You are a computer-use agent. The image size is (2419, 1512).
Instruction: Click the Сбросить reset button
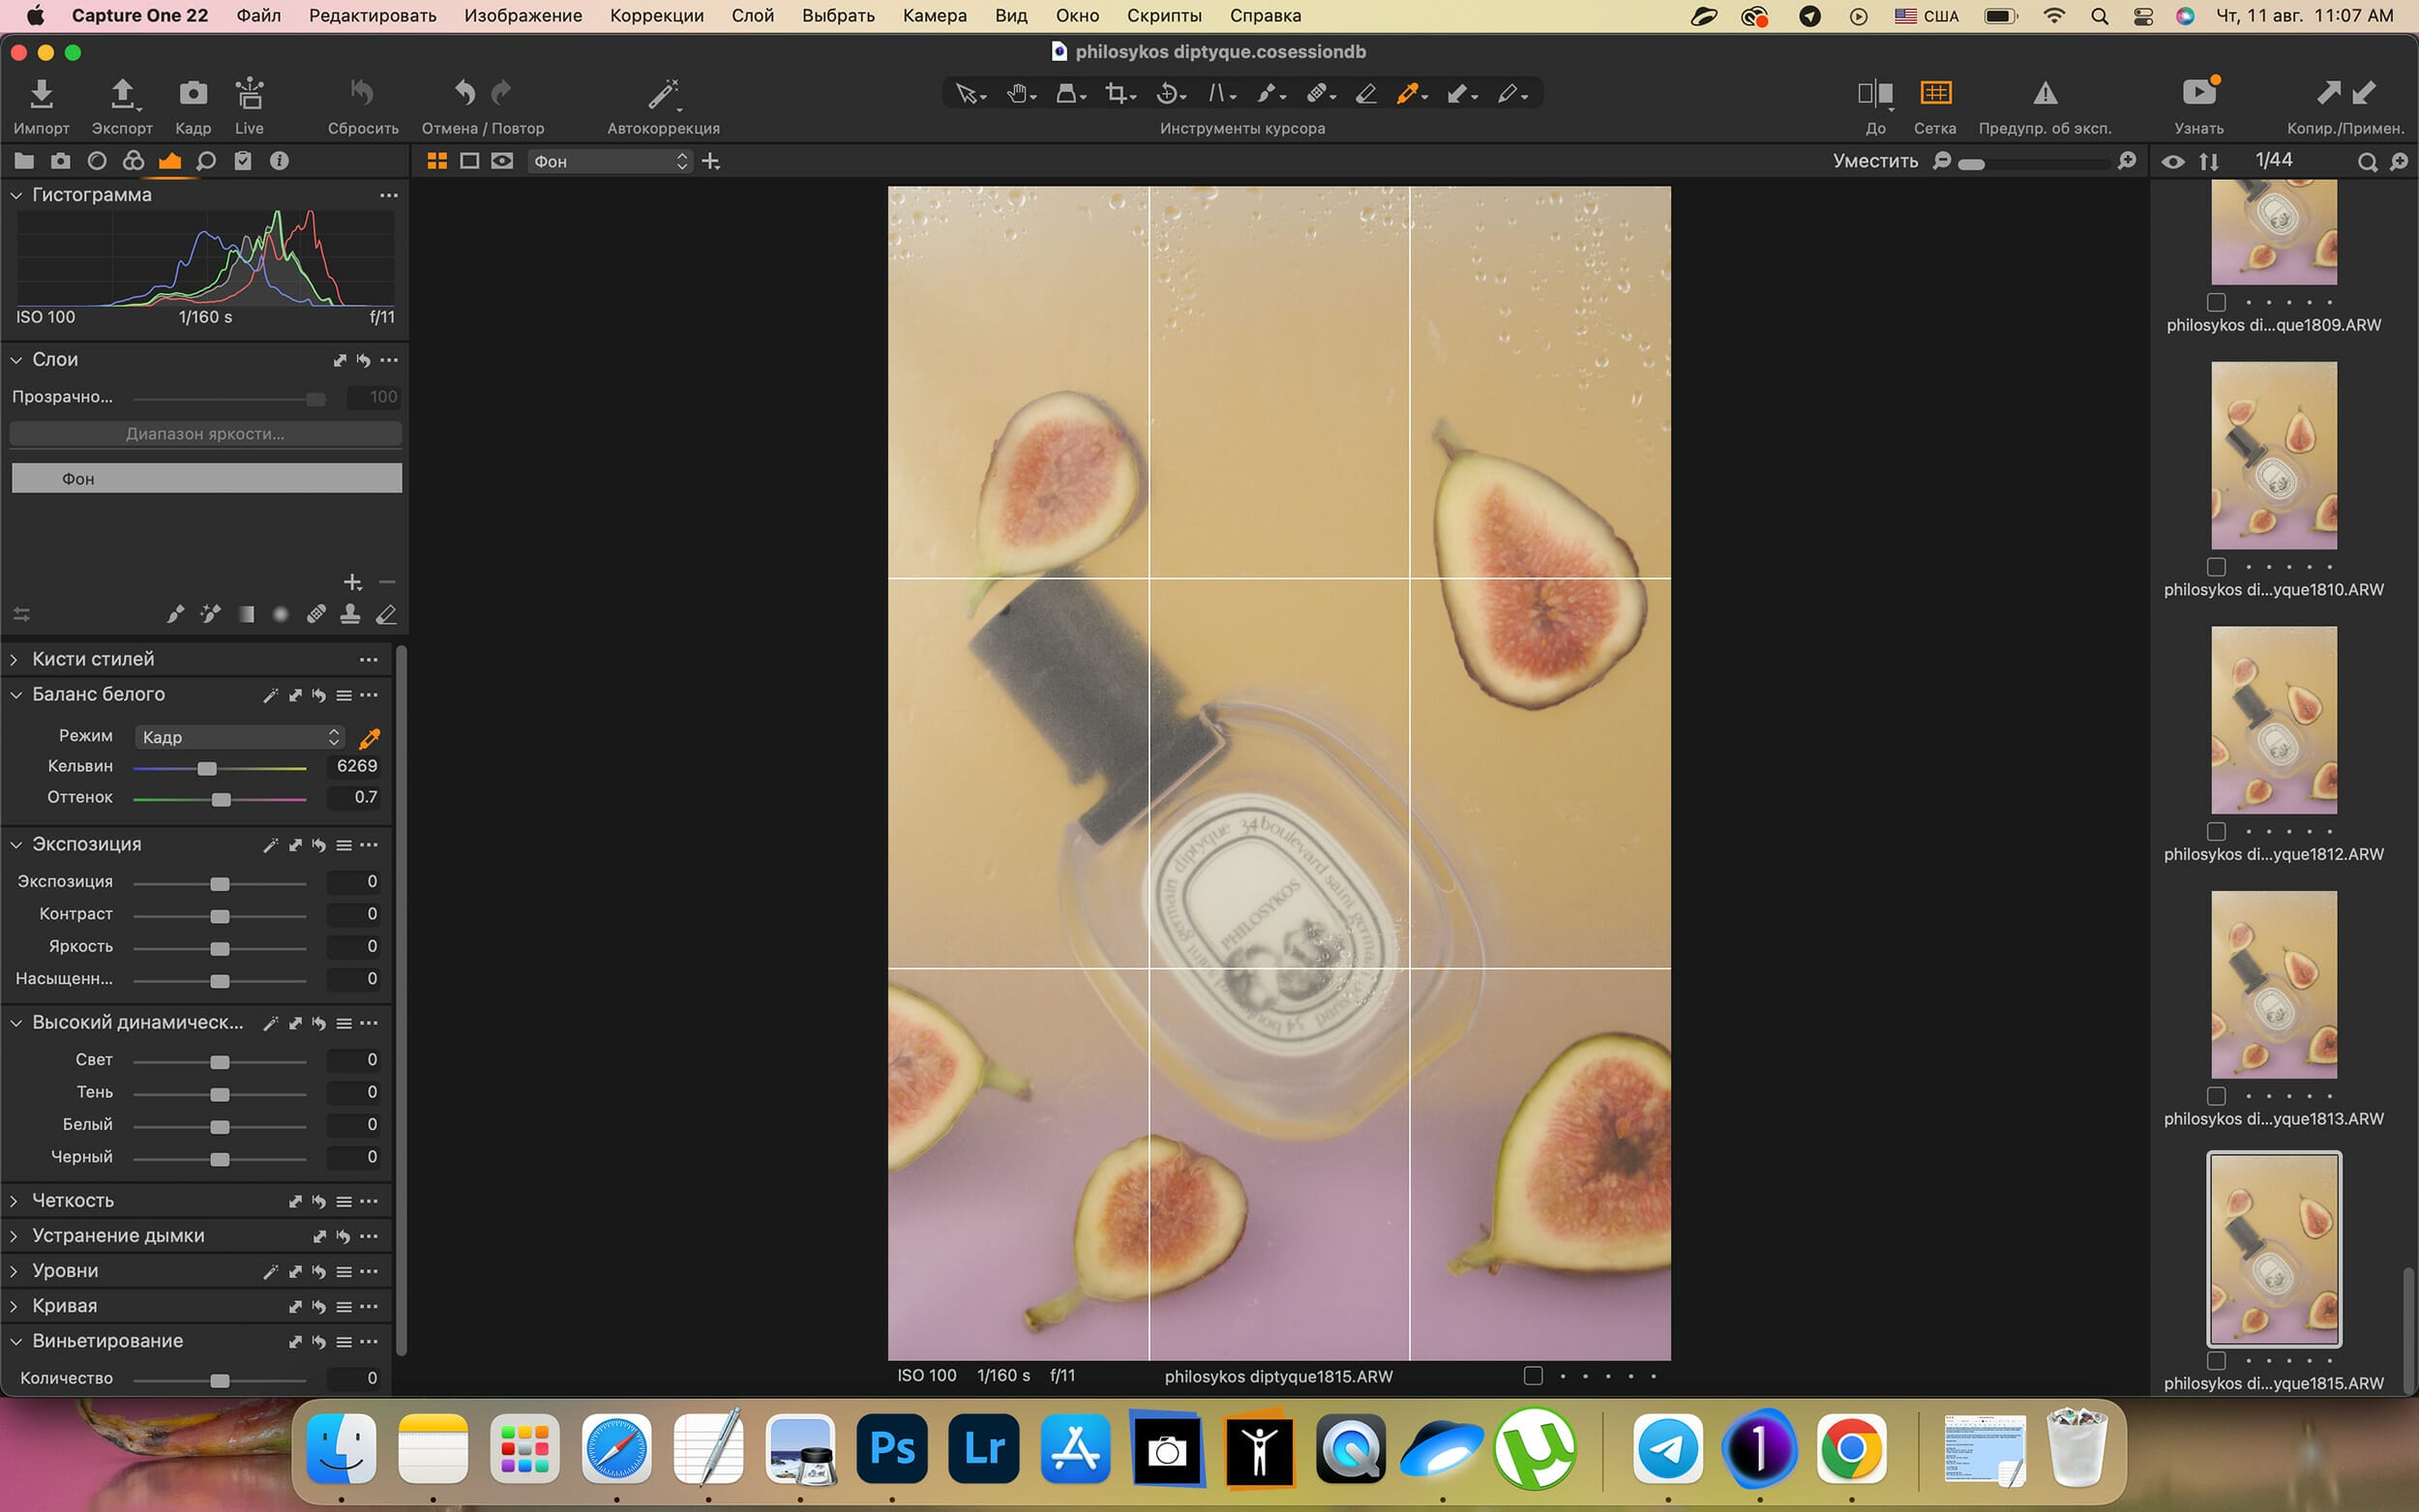[362, 93]
